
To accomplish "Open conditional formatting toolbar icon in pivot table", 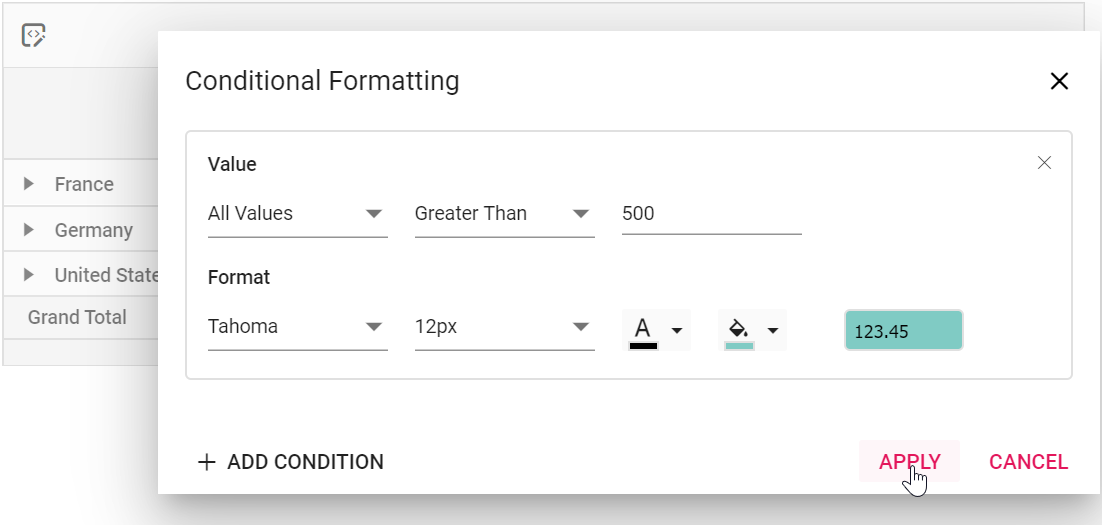I will 33,35.
